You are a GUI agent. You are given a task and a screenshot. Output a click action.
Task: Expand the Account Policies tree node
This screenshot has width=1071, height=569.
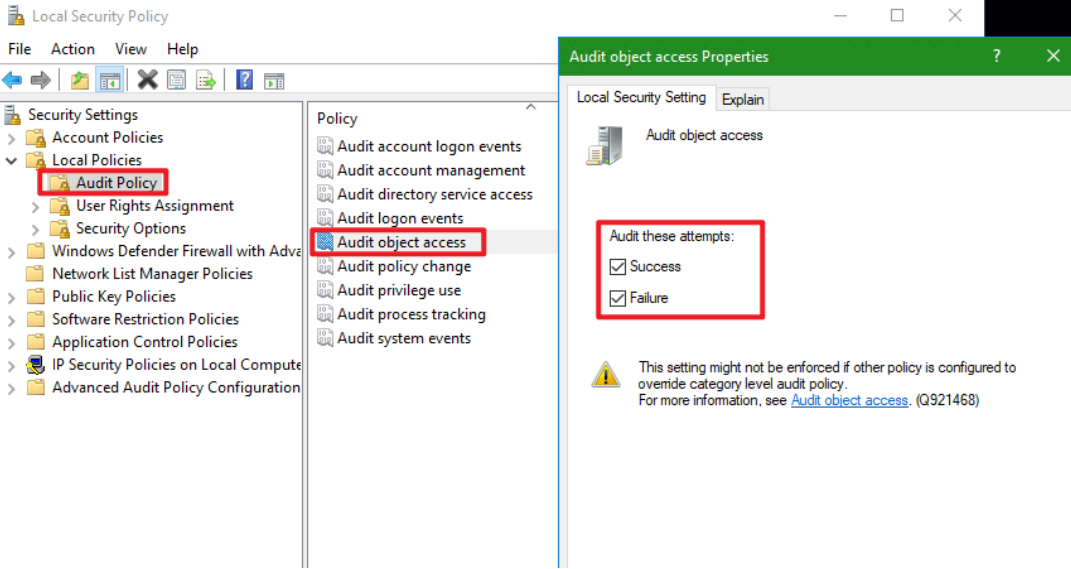pyautogui.click(x=12, y=138)
